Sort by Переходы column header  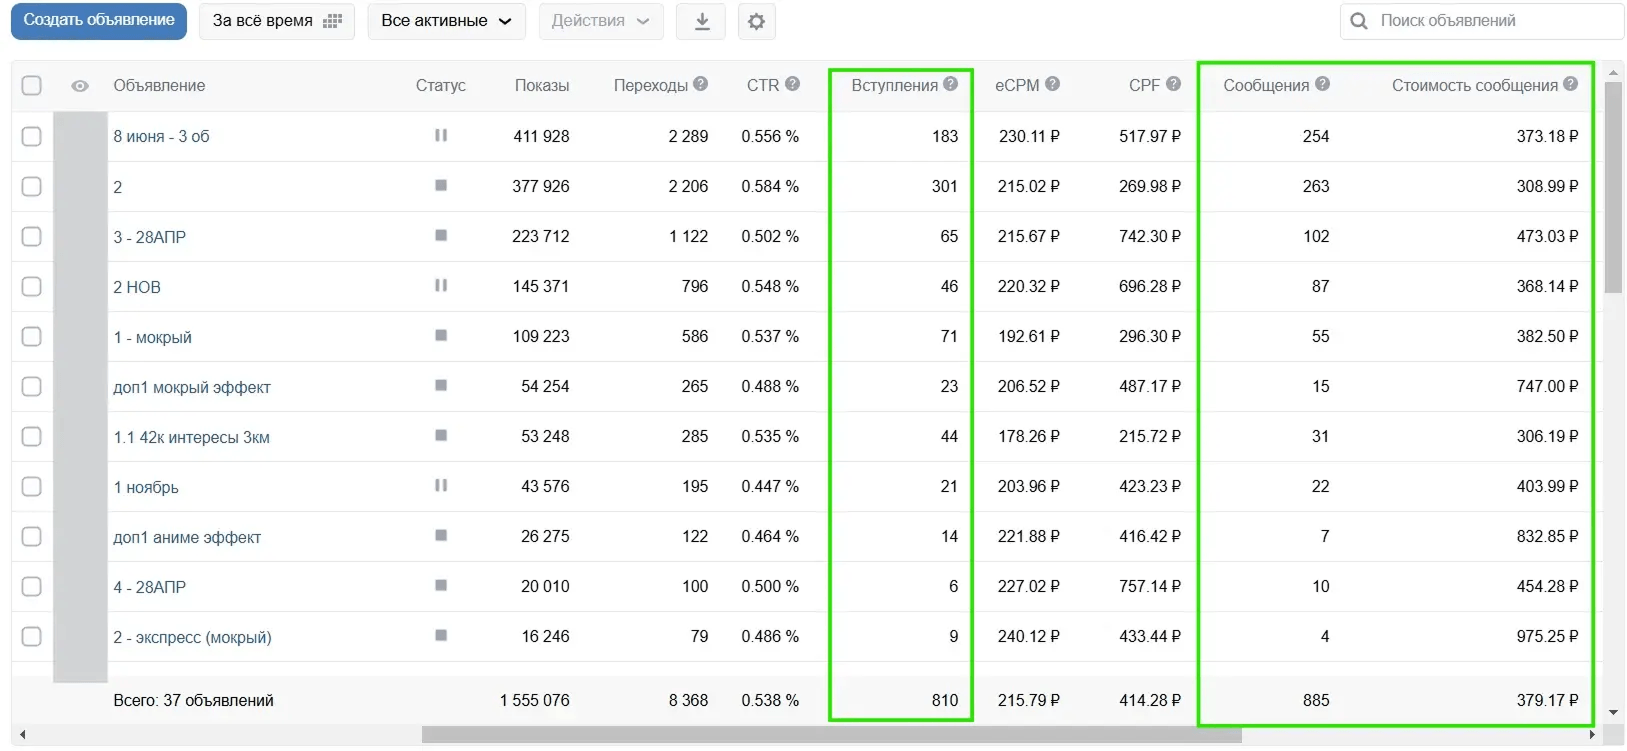(x=651, y=85)
